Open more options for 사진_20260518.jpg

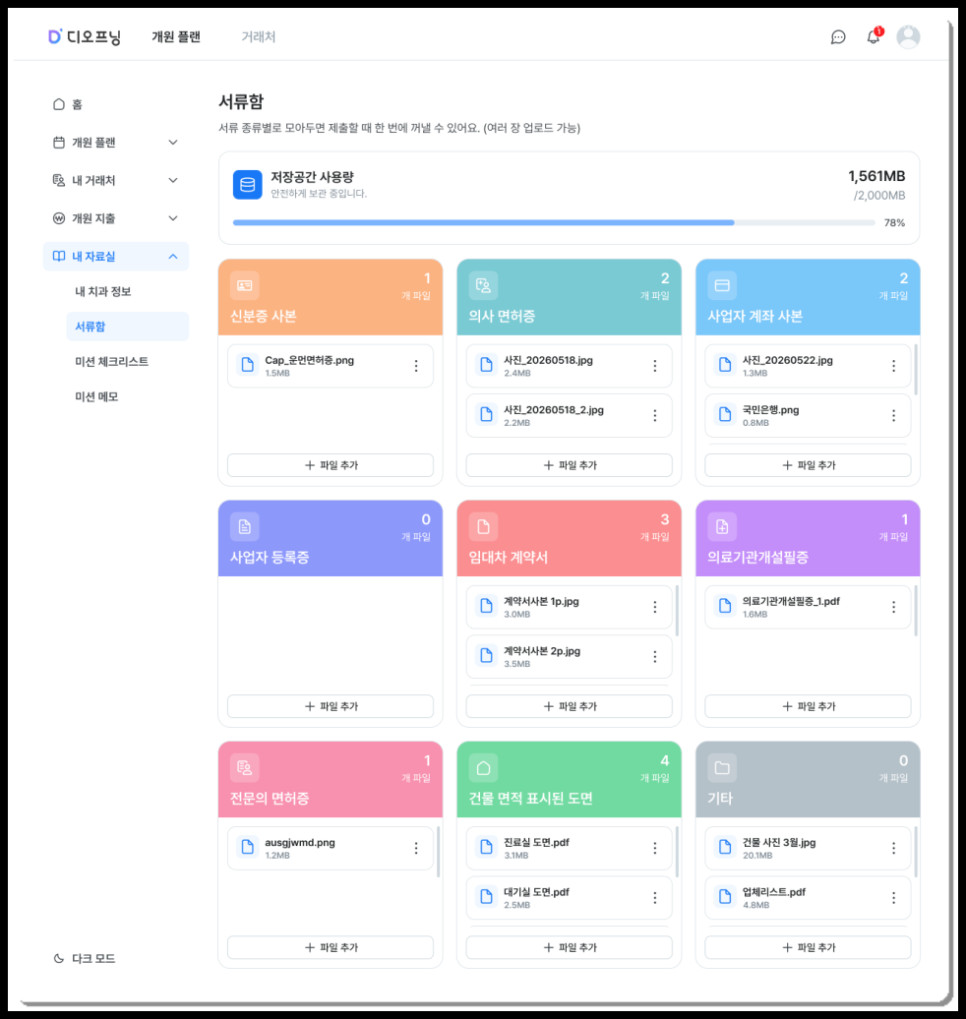655,366
